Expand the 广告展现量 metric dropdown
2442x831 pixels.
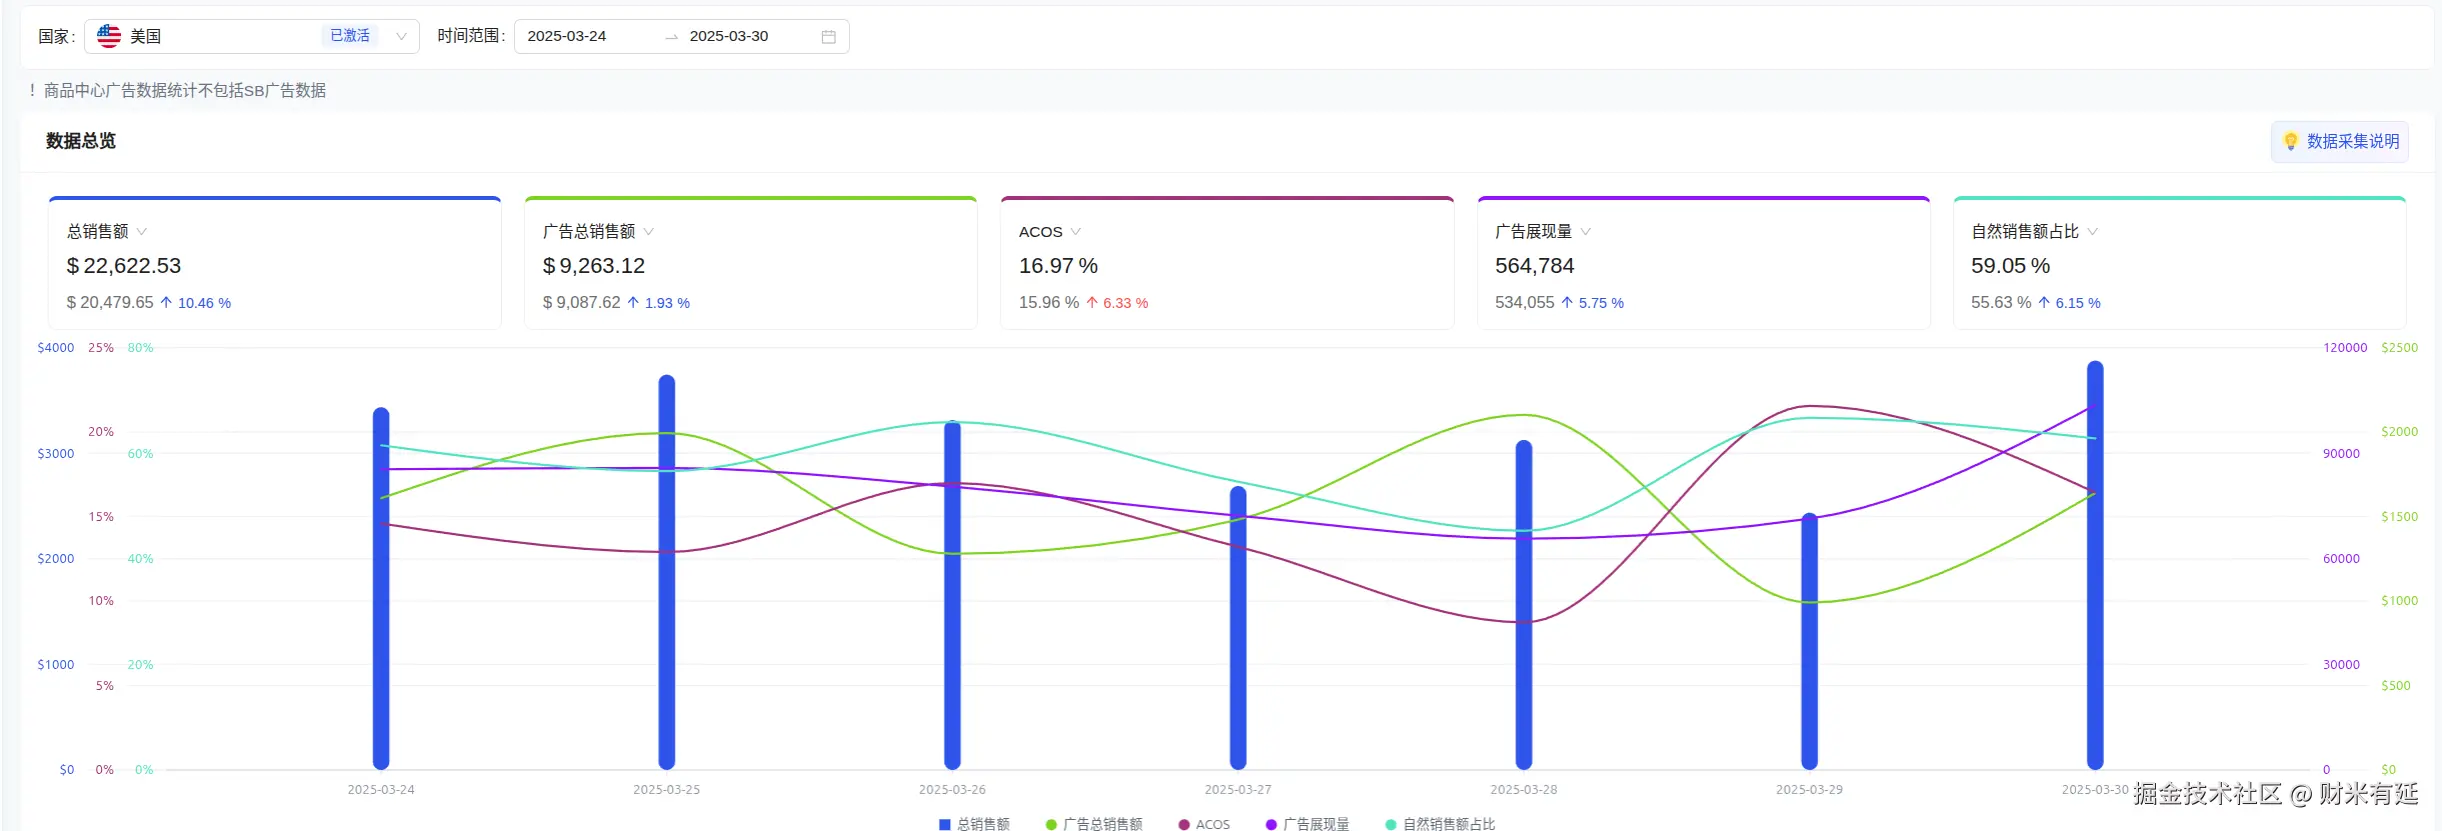1586,232
